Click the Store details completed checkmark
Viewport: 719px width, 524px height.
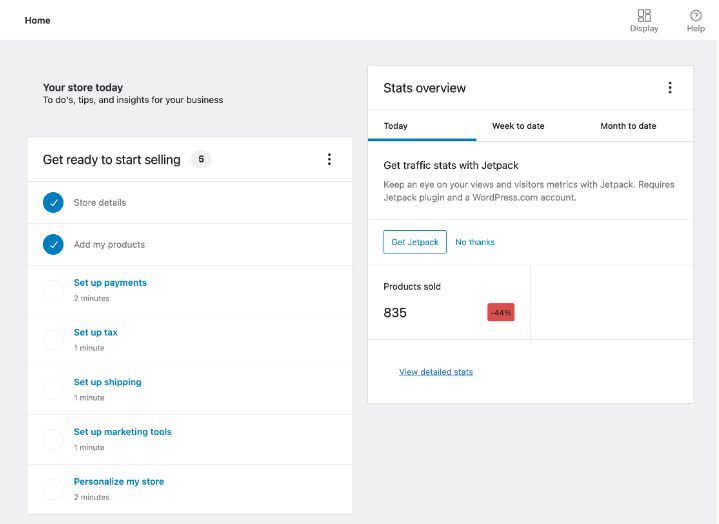53,203
